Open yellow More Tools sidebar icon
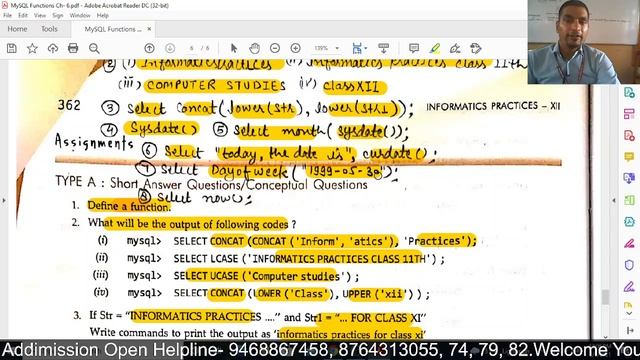The height and width of the screenshot is (360, 640). (x=629, y=305)
